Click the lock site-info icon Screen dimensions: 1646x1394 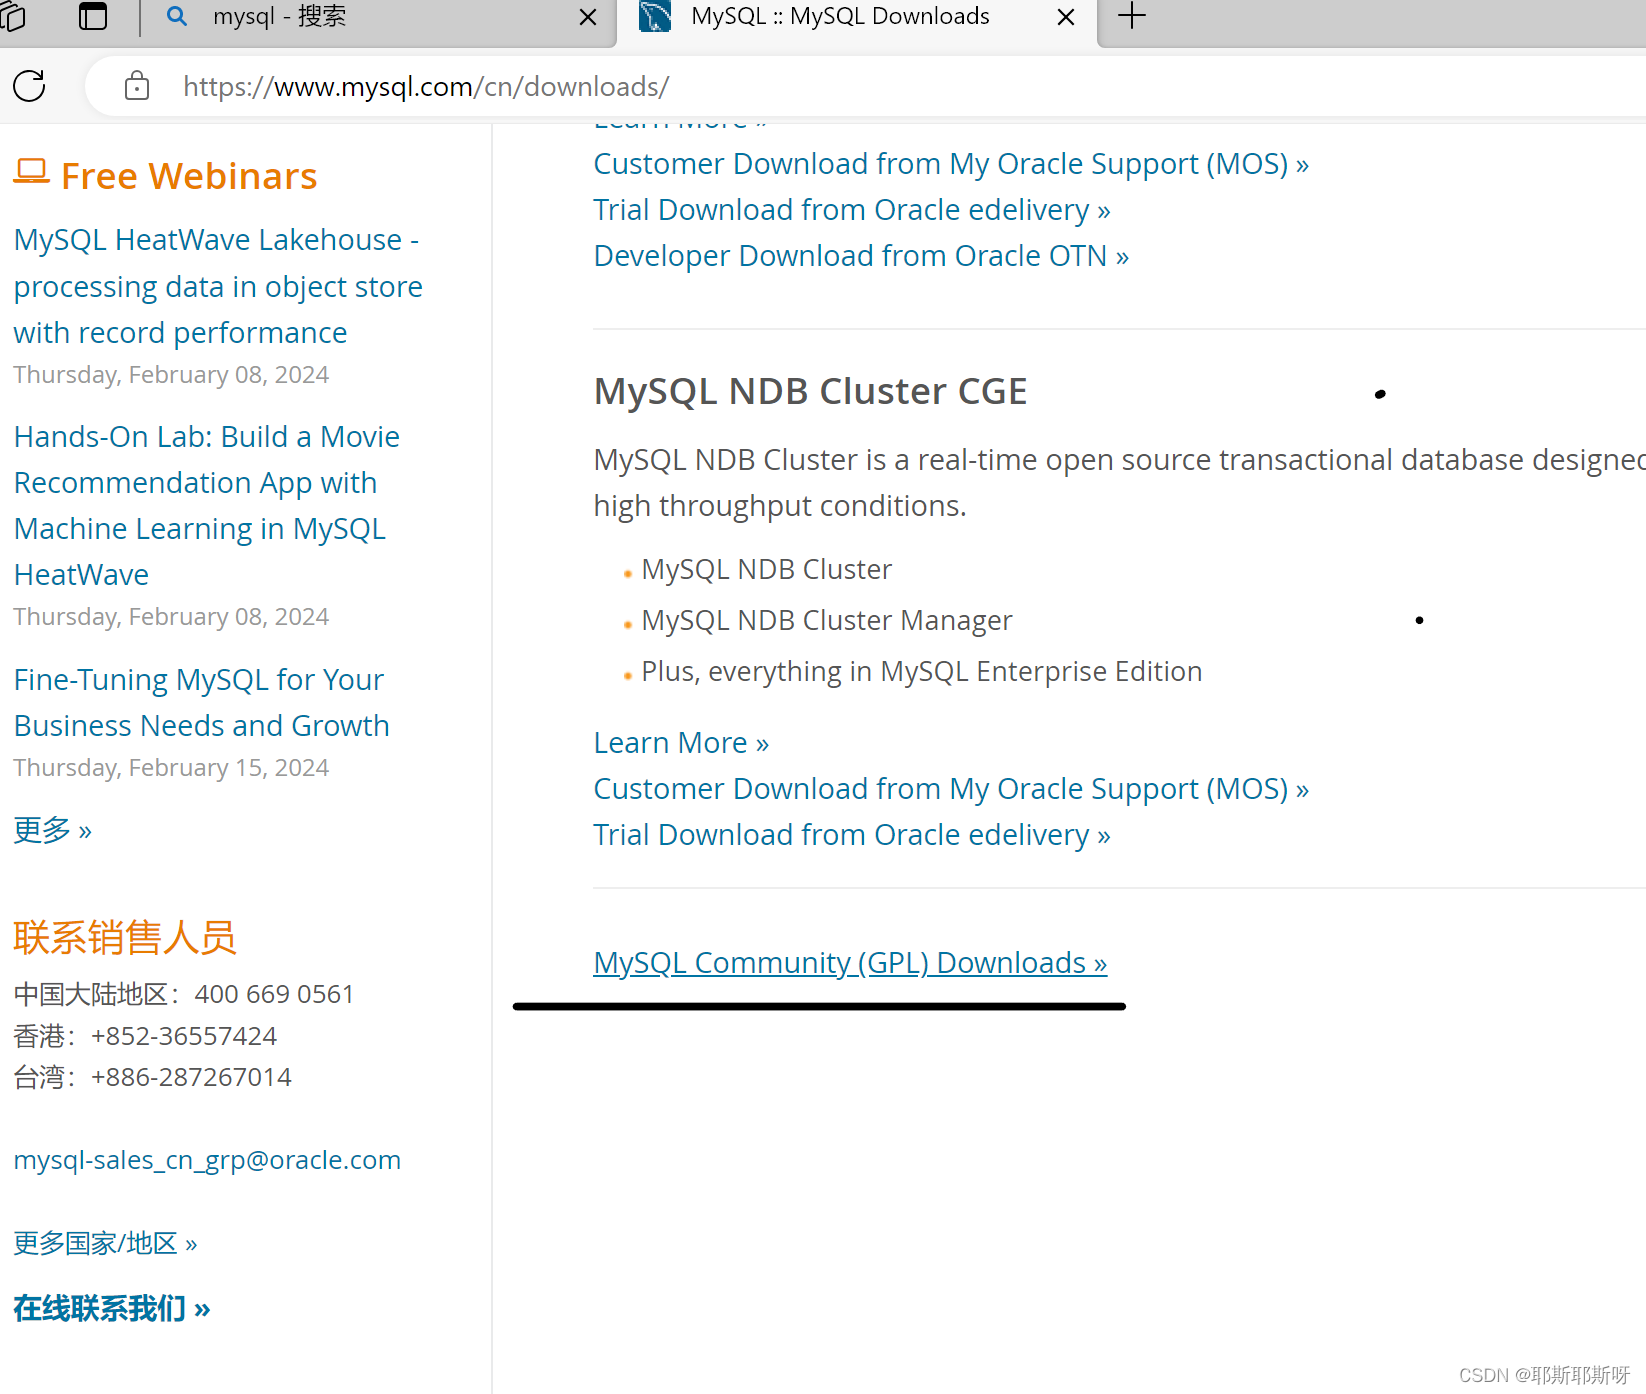(x=137, y=86)
